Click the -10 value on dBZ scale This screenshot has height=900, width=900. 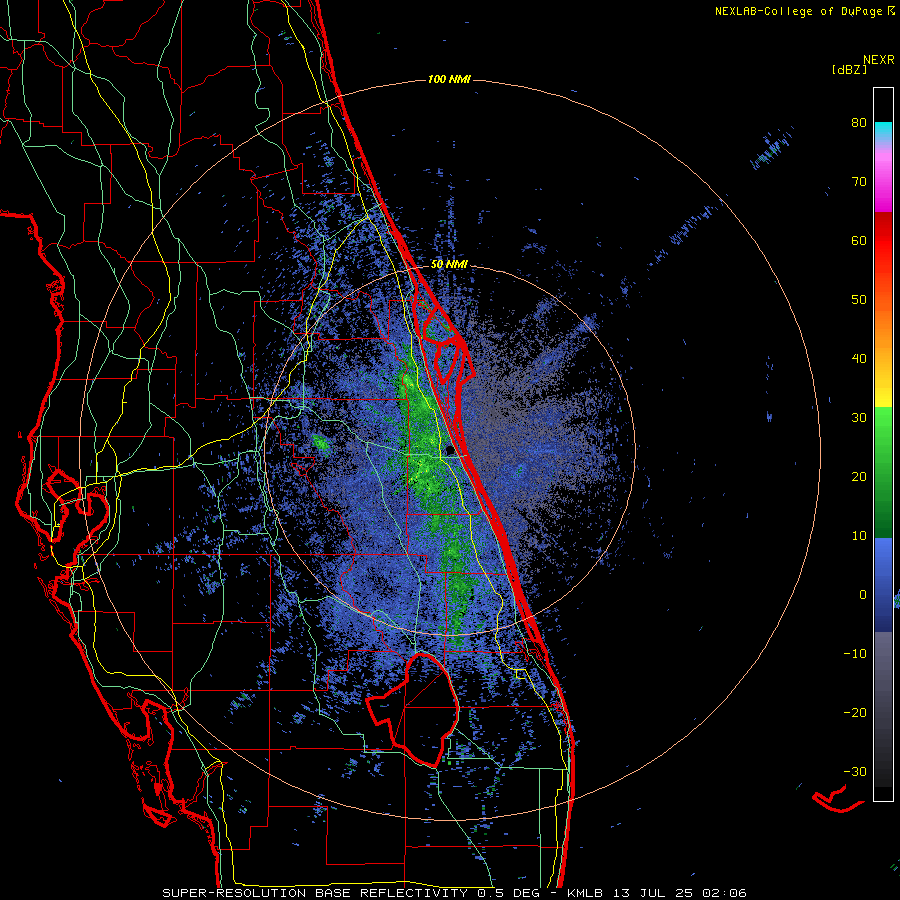(855, 654)
